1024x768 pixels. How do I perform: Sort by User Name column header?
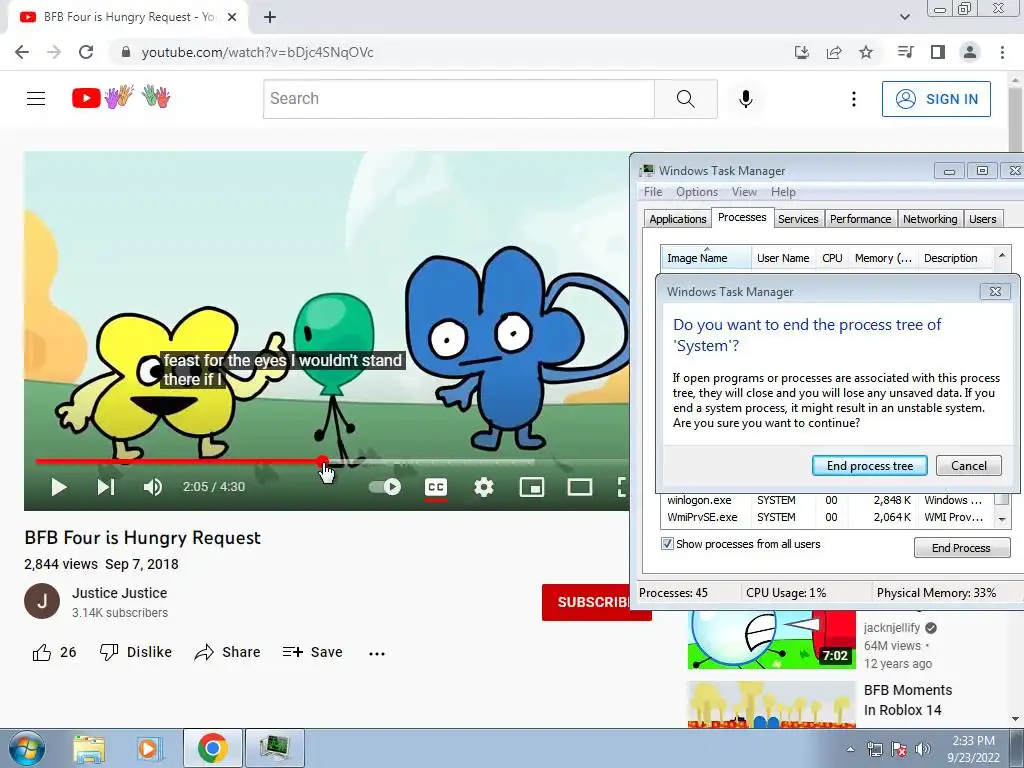click(x=783, y=258)
